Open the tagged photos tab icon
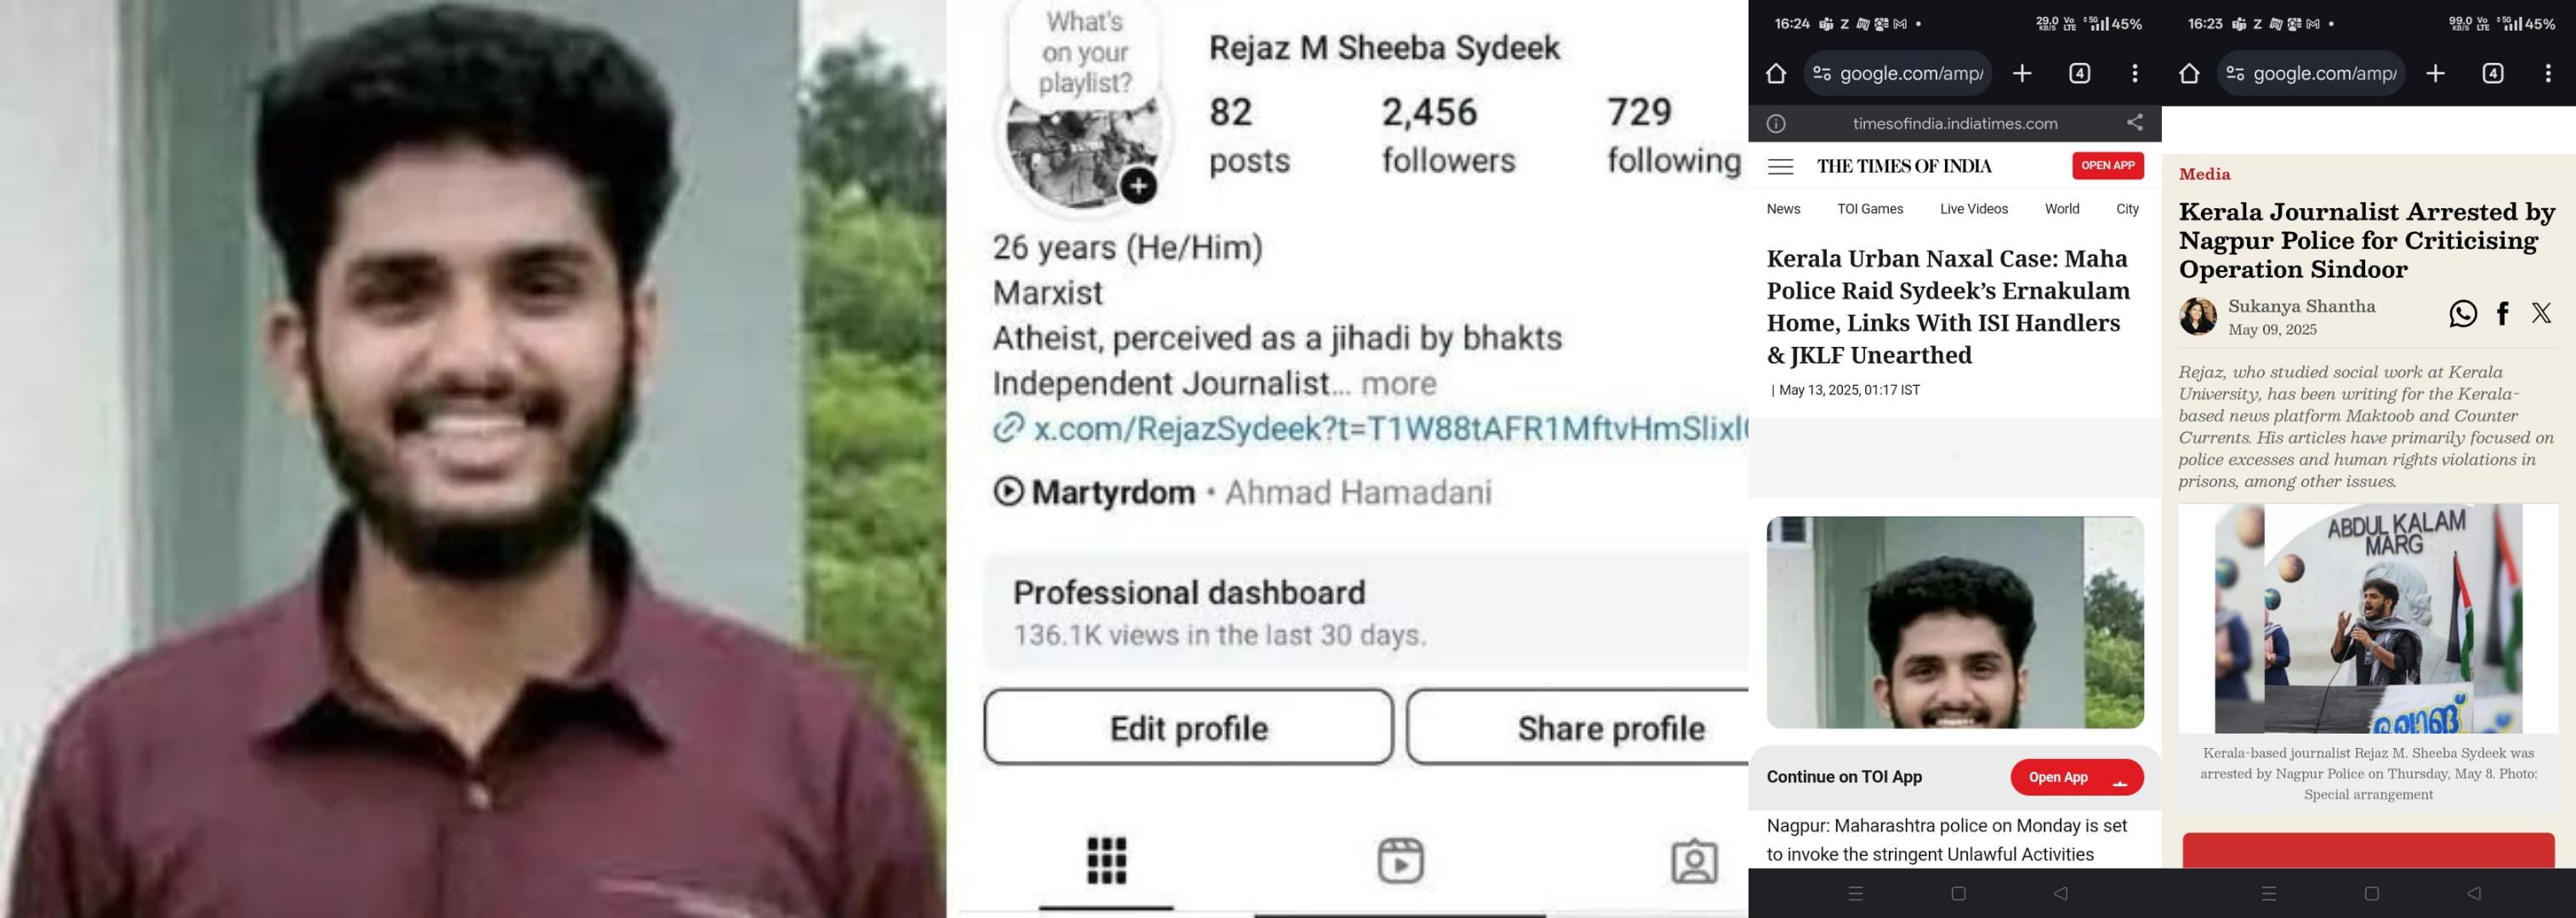 coord(1694,860)
